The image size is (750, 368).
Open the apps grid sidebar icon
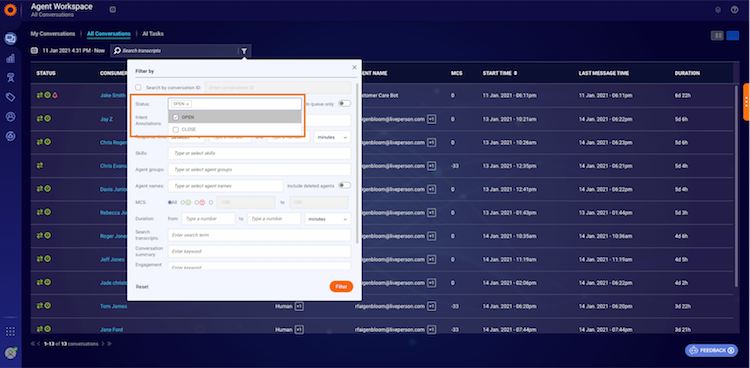[x=10, y=331]
